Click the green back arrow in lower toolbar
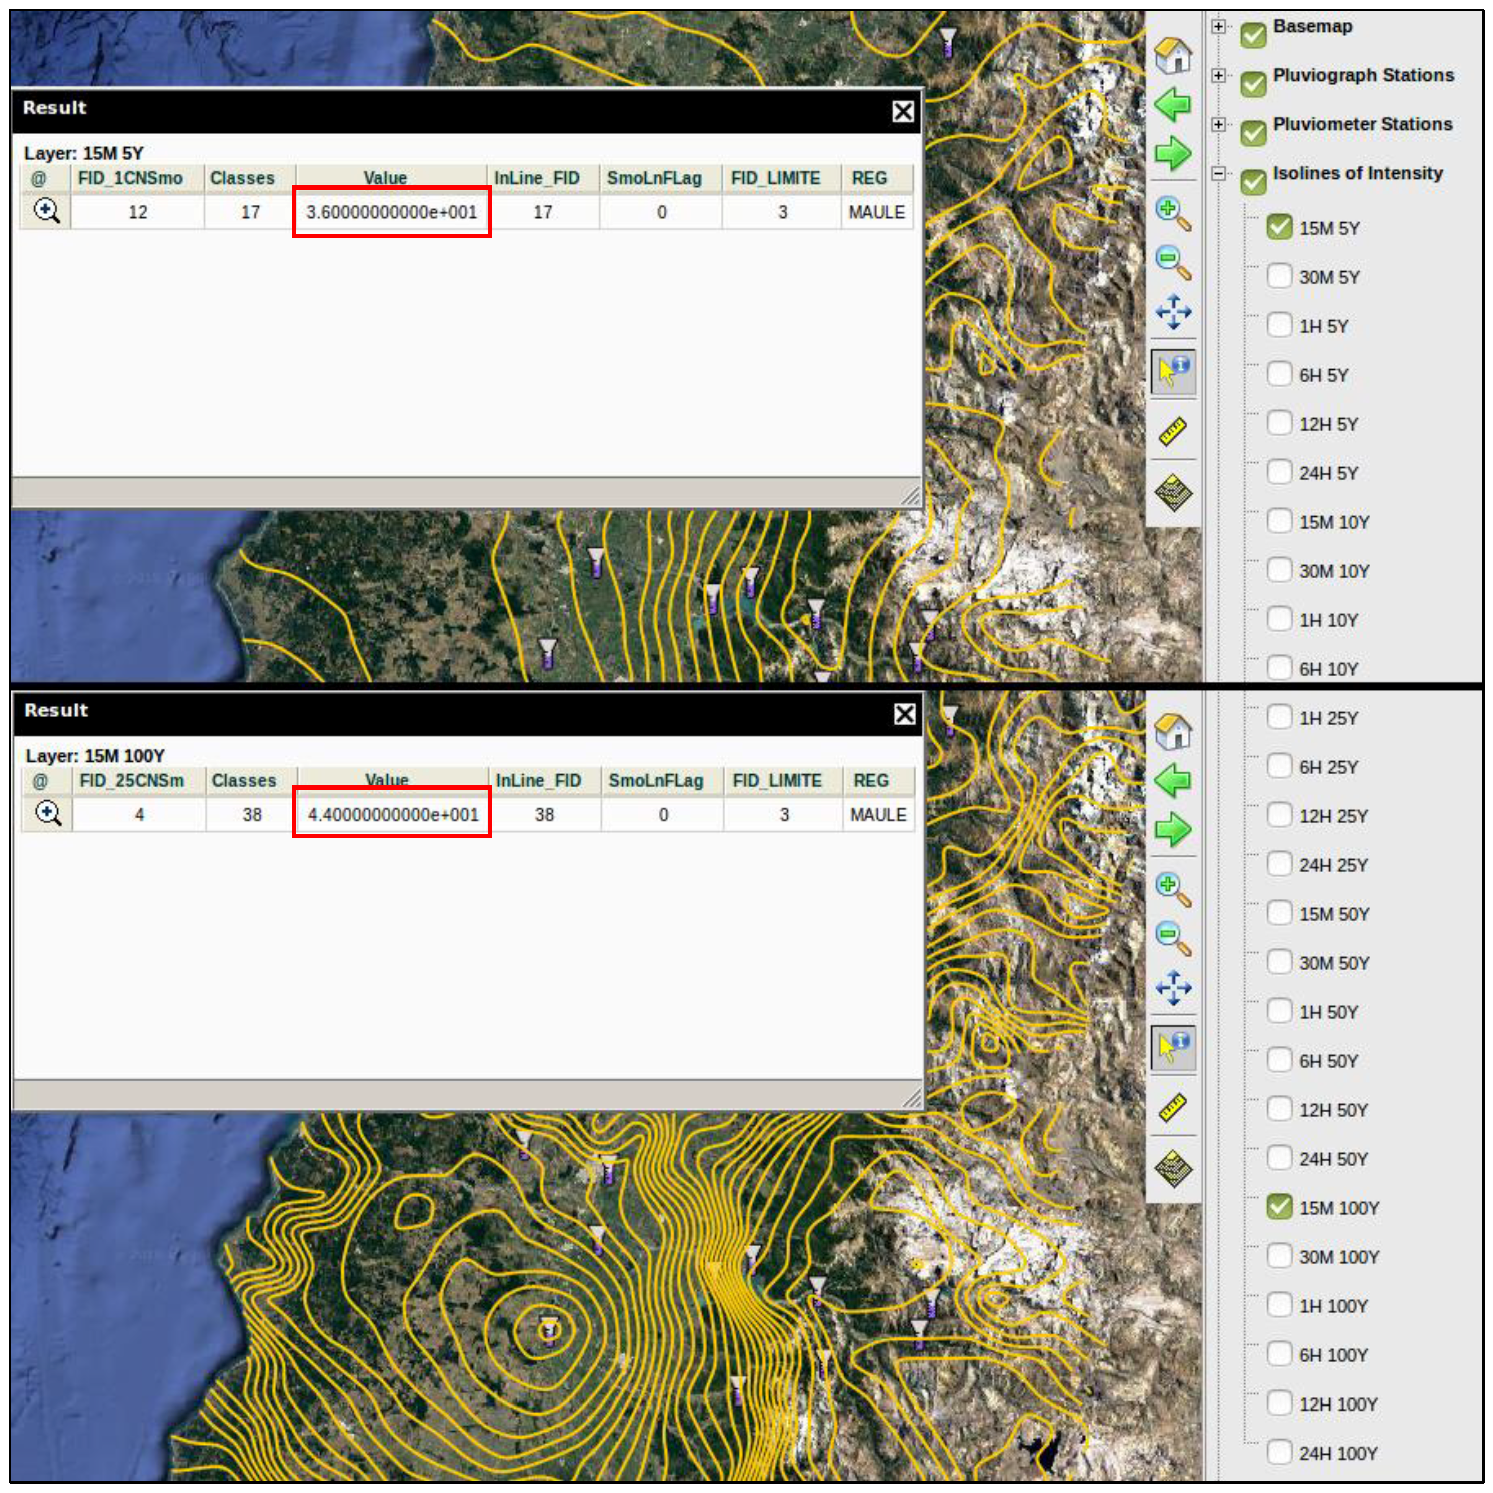The image size is (1493, 1493). point(1173,780)
